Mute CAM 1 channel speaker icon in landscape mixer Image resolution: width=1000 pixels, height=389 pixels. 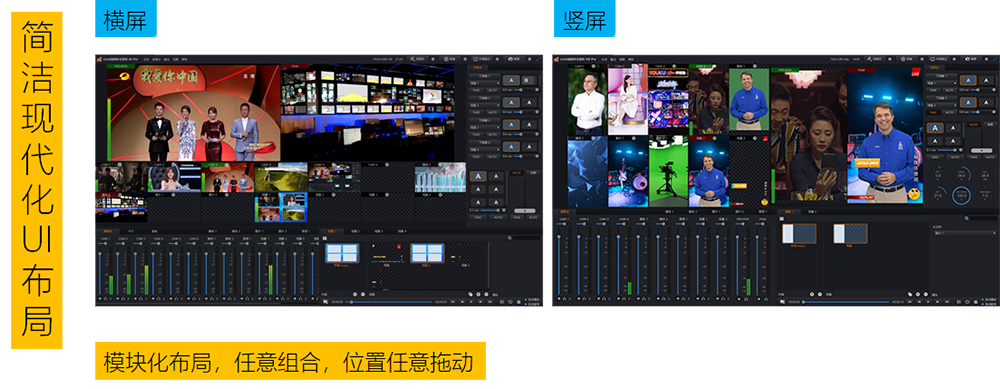pos(100,298)
